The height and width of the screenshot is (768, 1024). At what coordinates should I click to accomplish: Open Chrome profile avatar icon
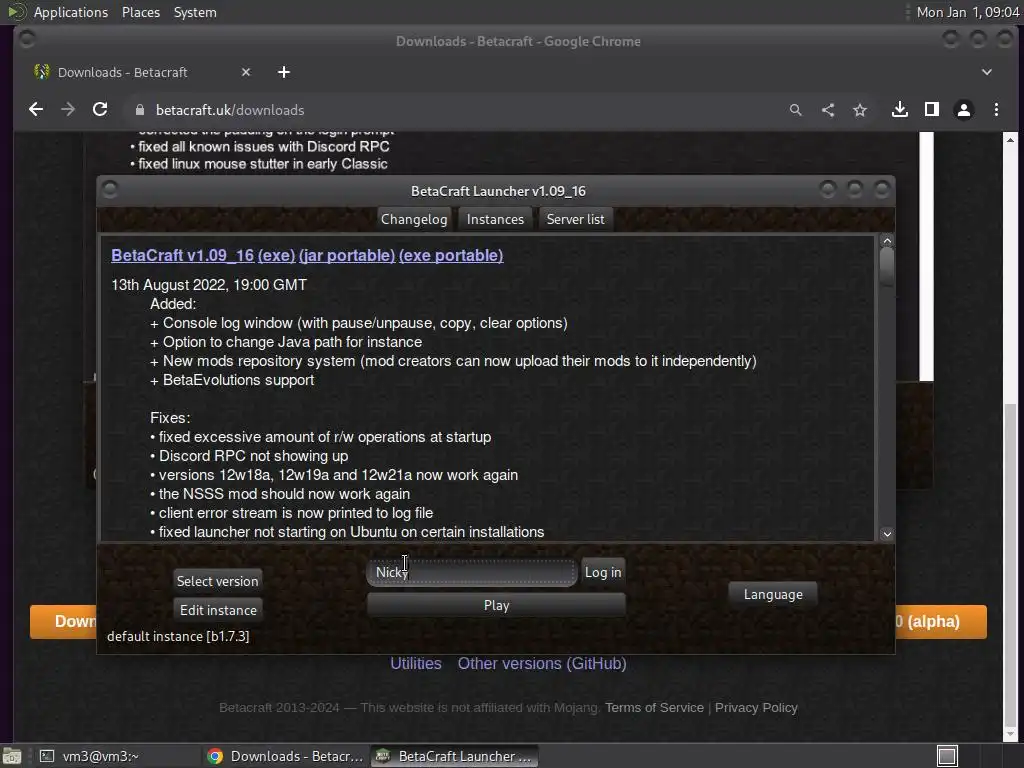coord(964,110)
